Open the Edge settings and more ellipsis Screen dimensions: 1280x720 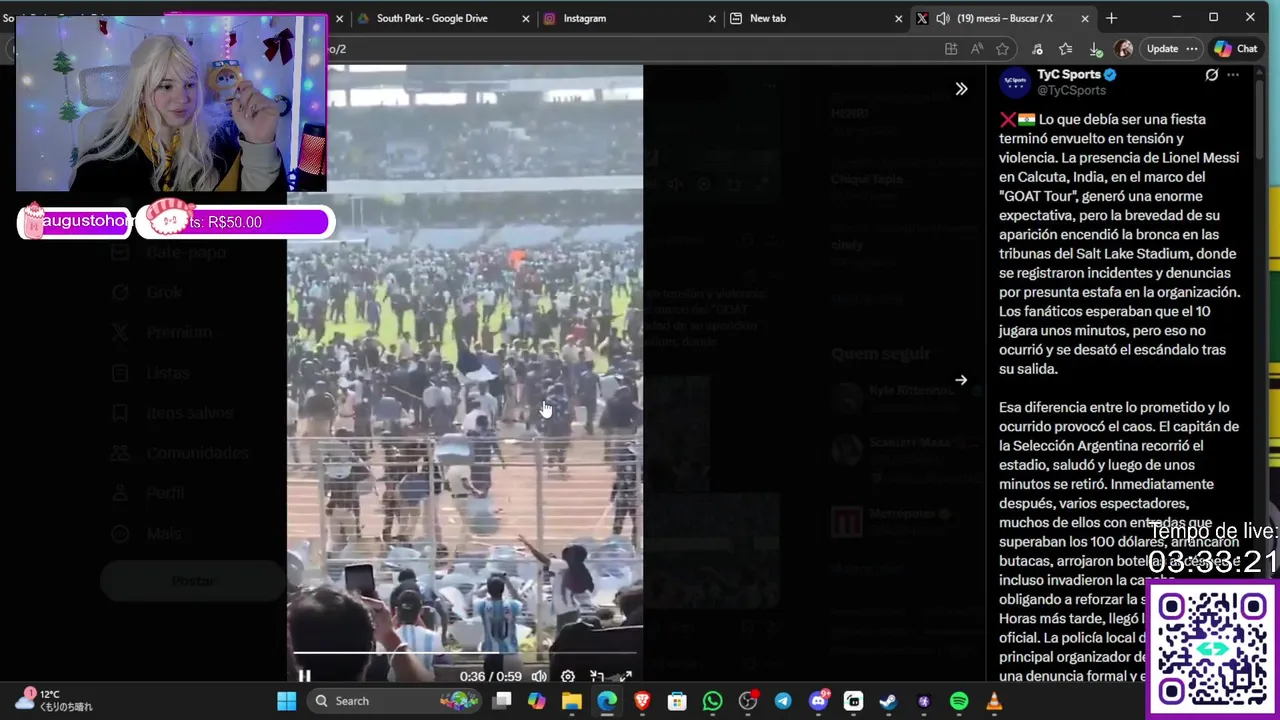pyautogui.click(x=1191, y=49)
